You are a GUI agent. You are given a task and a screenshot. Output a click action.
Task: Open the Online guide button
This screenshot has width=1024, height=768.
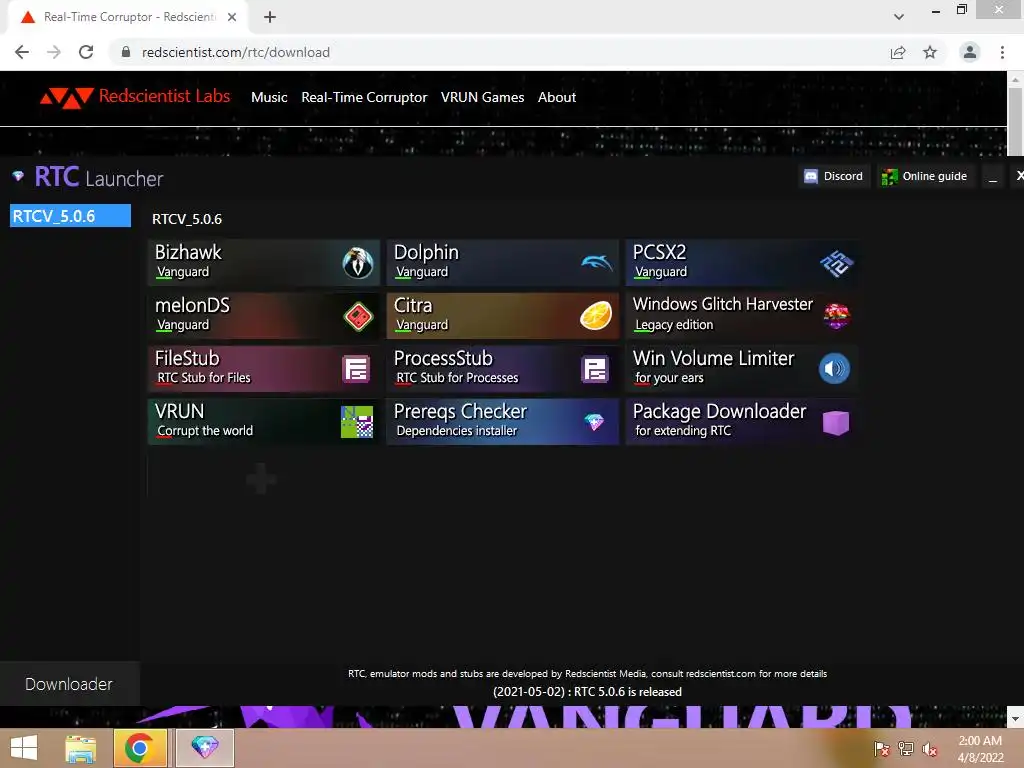[x=925, y=176]
